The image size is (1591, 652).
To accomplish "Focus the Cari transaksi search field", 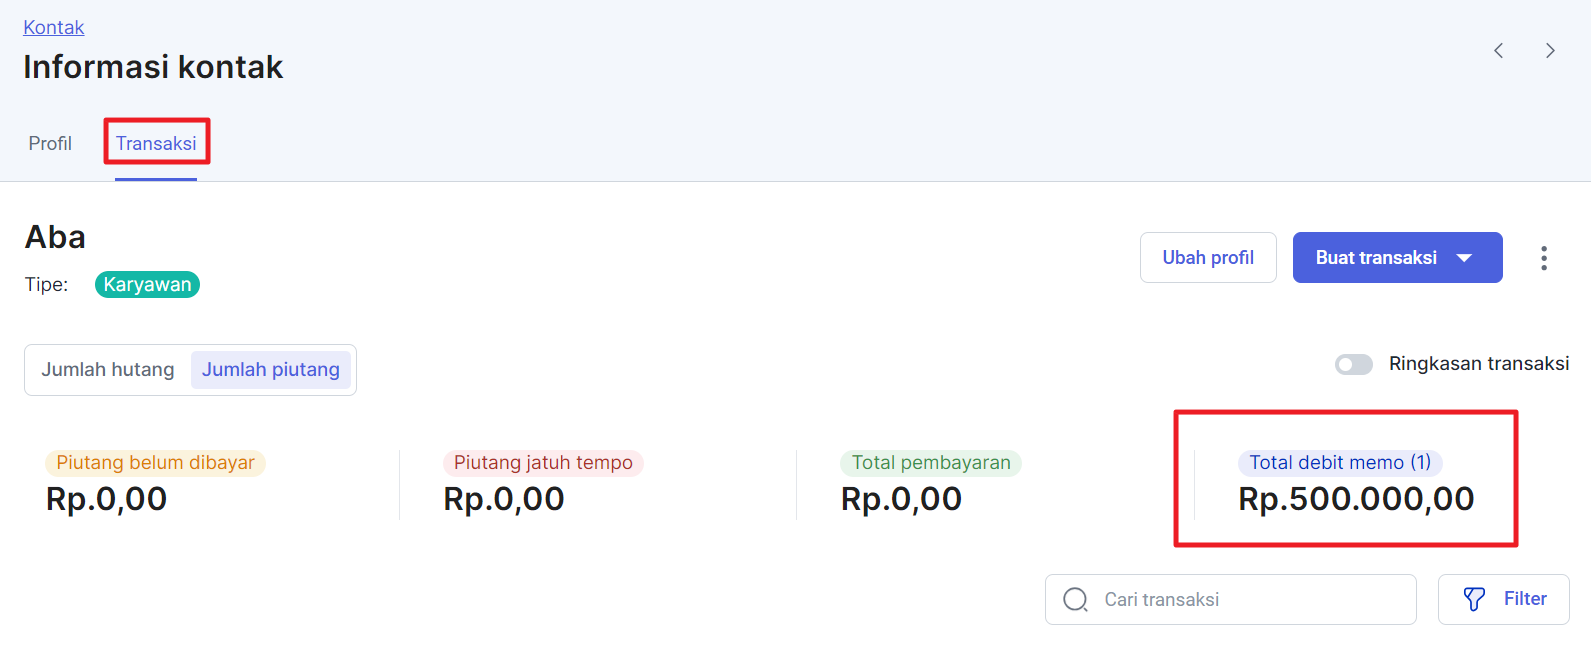I will click(x=1230, y=599).
